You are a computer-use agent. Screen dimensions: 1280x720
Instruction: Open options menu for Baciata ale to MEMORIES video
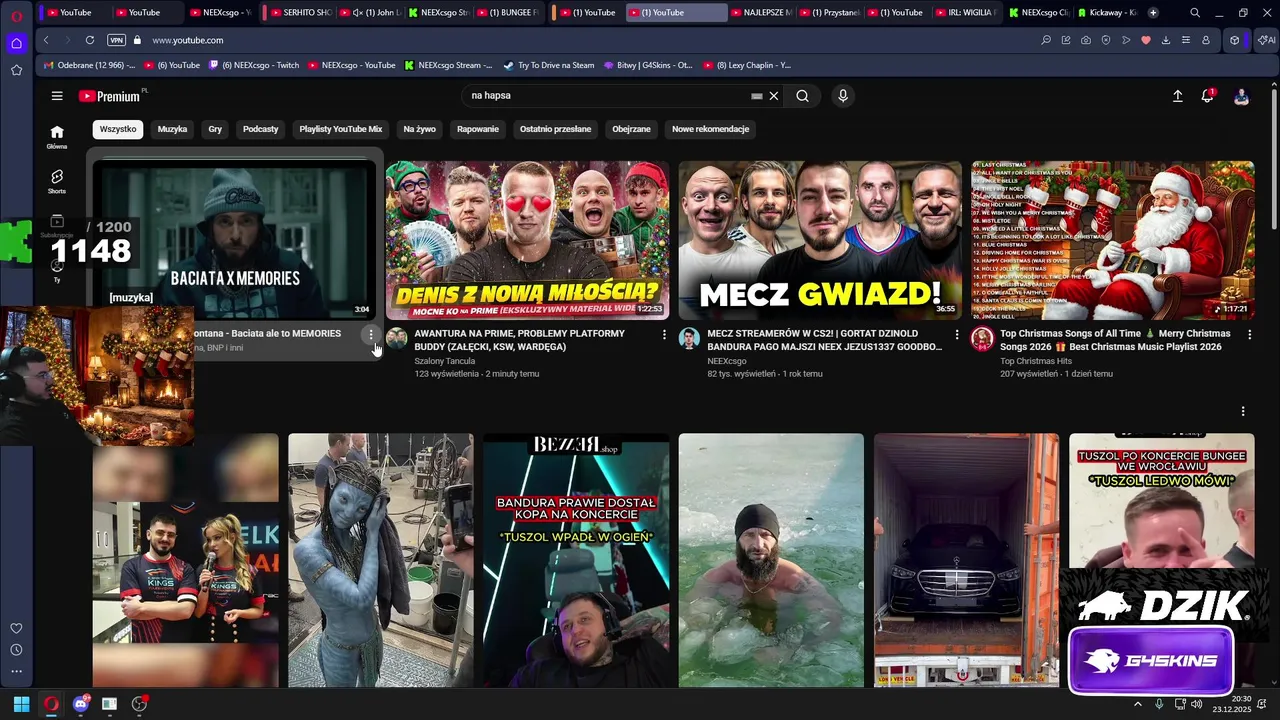tap(371, 334)
